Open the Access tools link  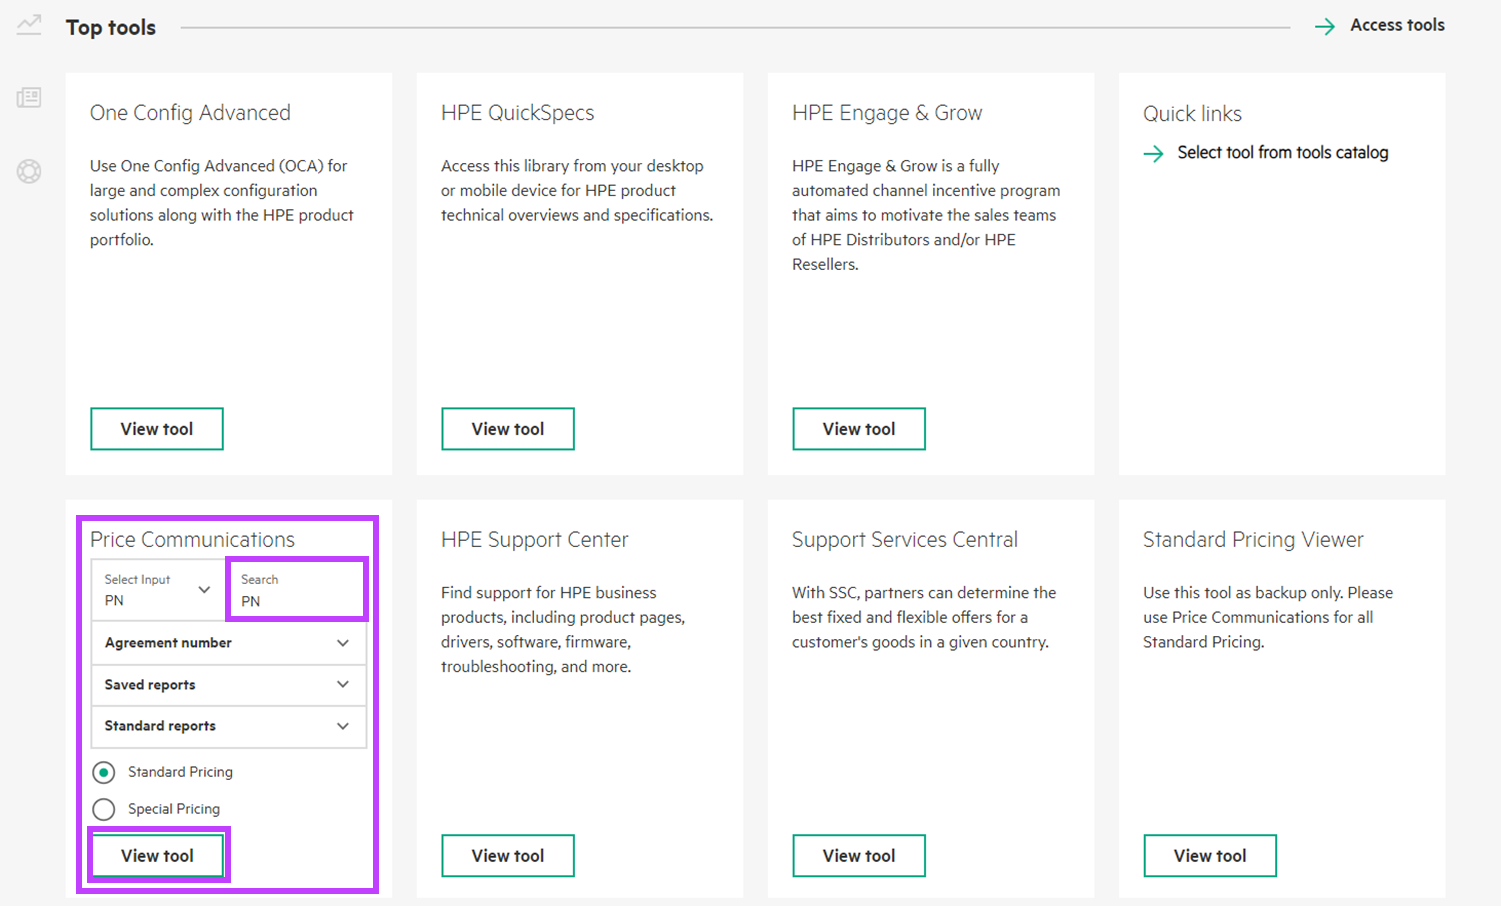pyautogui.click(x=1397, y=25)
